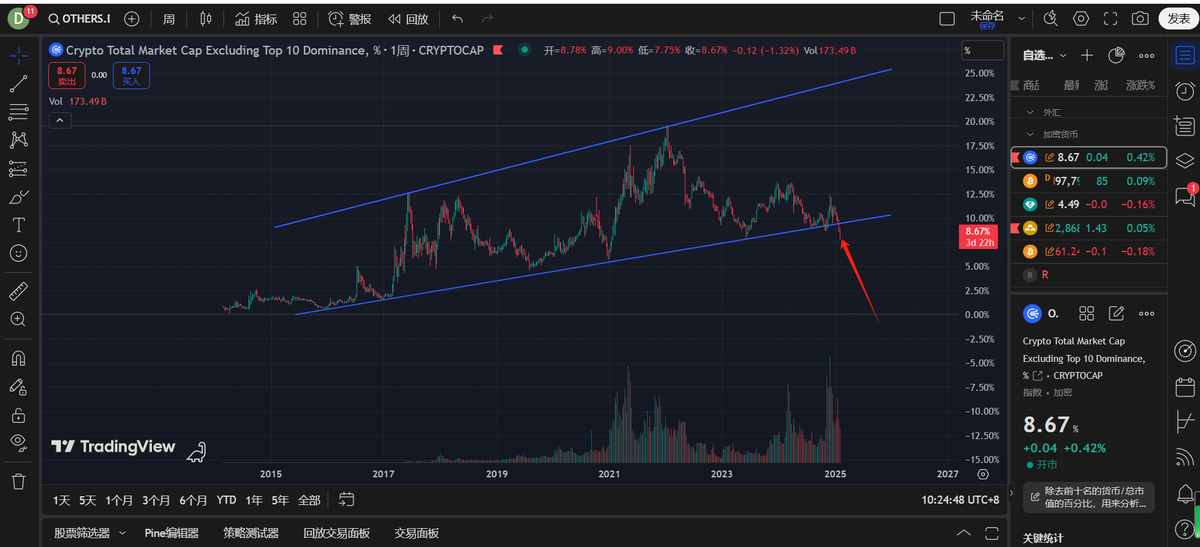Select the crosshair cursor tool
This screenshot has height=547, width=1200.
[x=18, y=55]
